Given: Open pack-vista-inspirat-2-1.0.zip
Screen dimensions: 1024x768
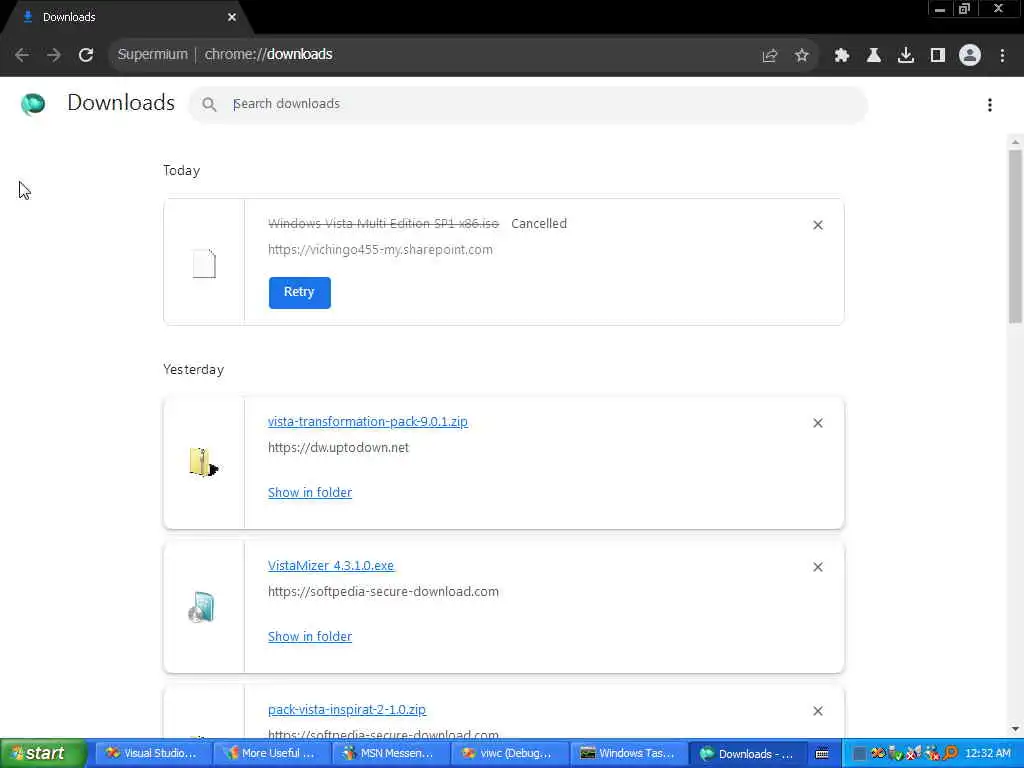Looking at the screenshot, I should pyautogui.click(x=347, y=709).
